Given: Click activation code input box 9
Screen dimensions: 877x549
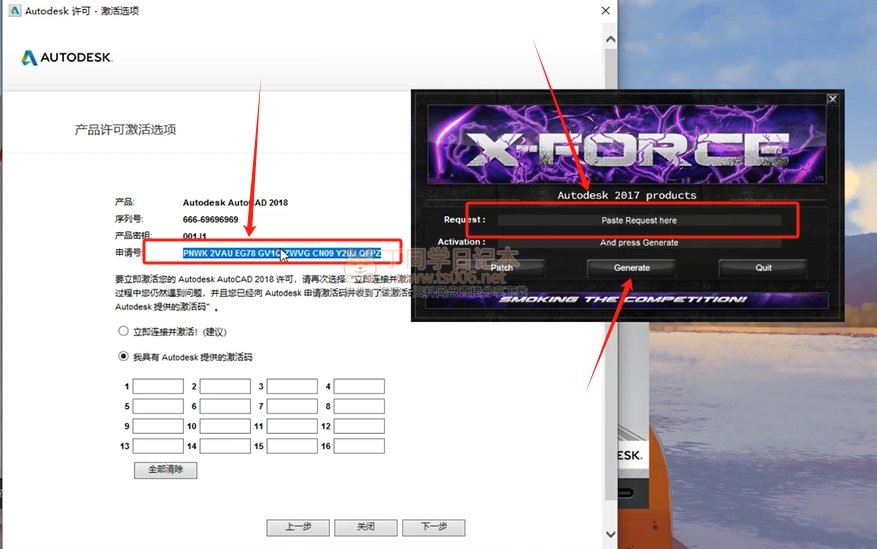Looking at the screenshot, I should [158, 426].
